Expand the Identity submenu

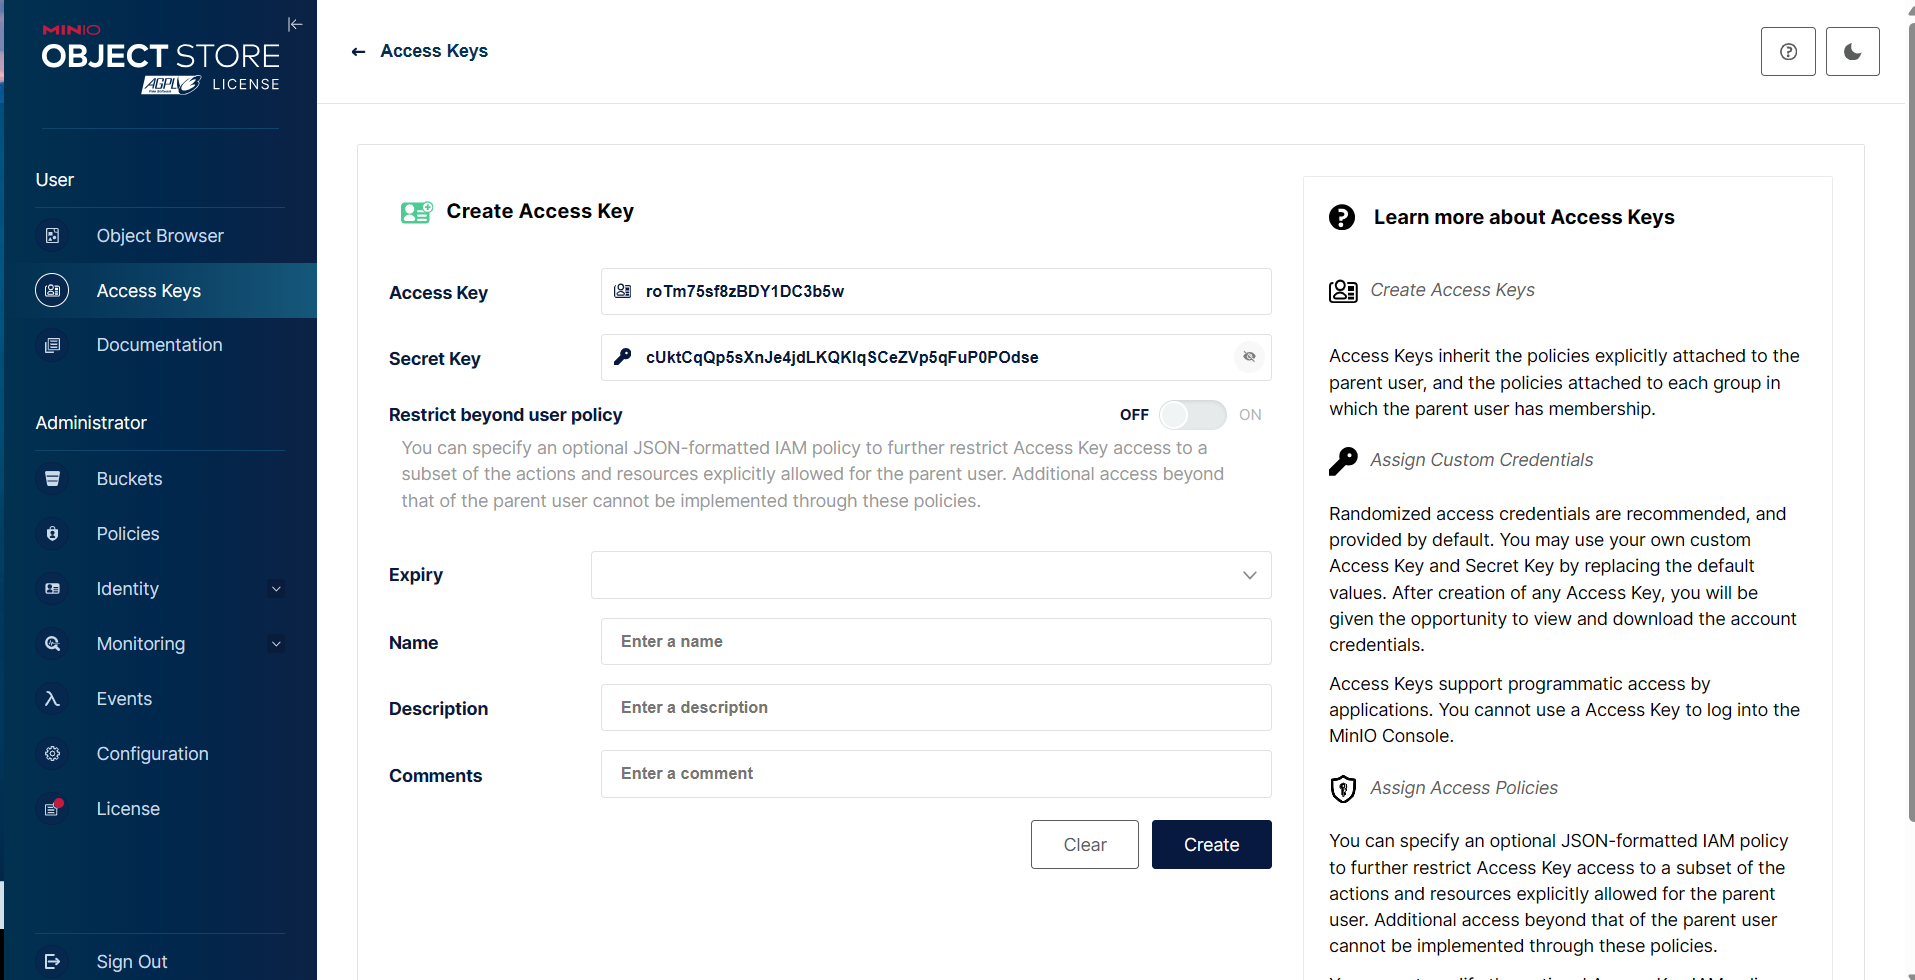click(276, 589)
